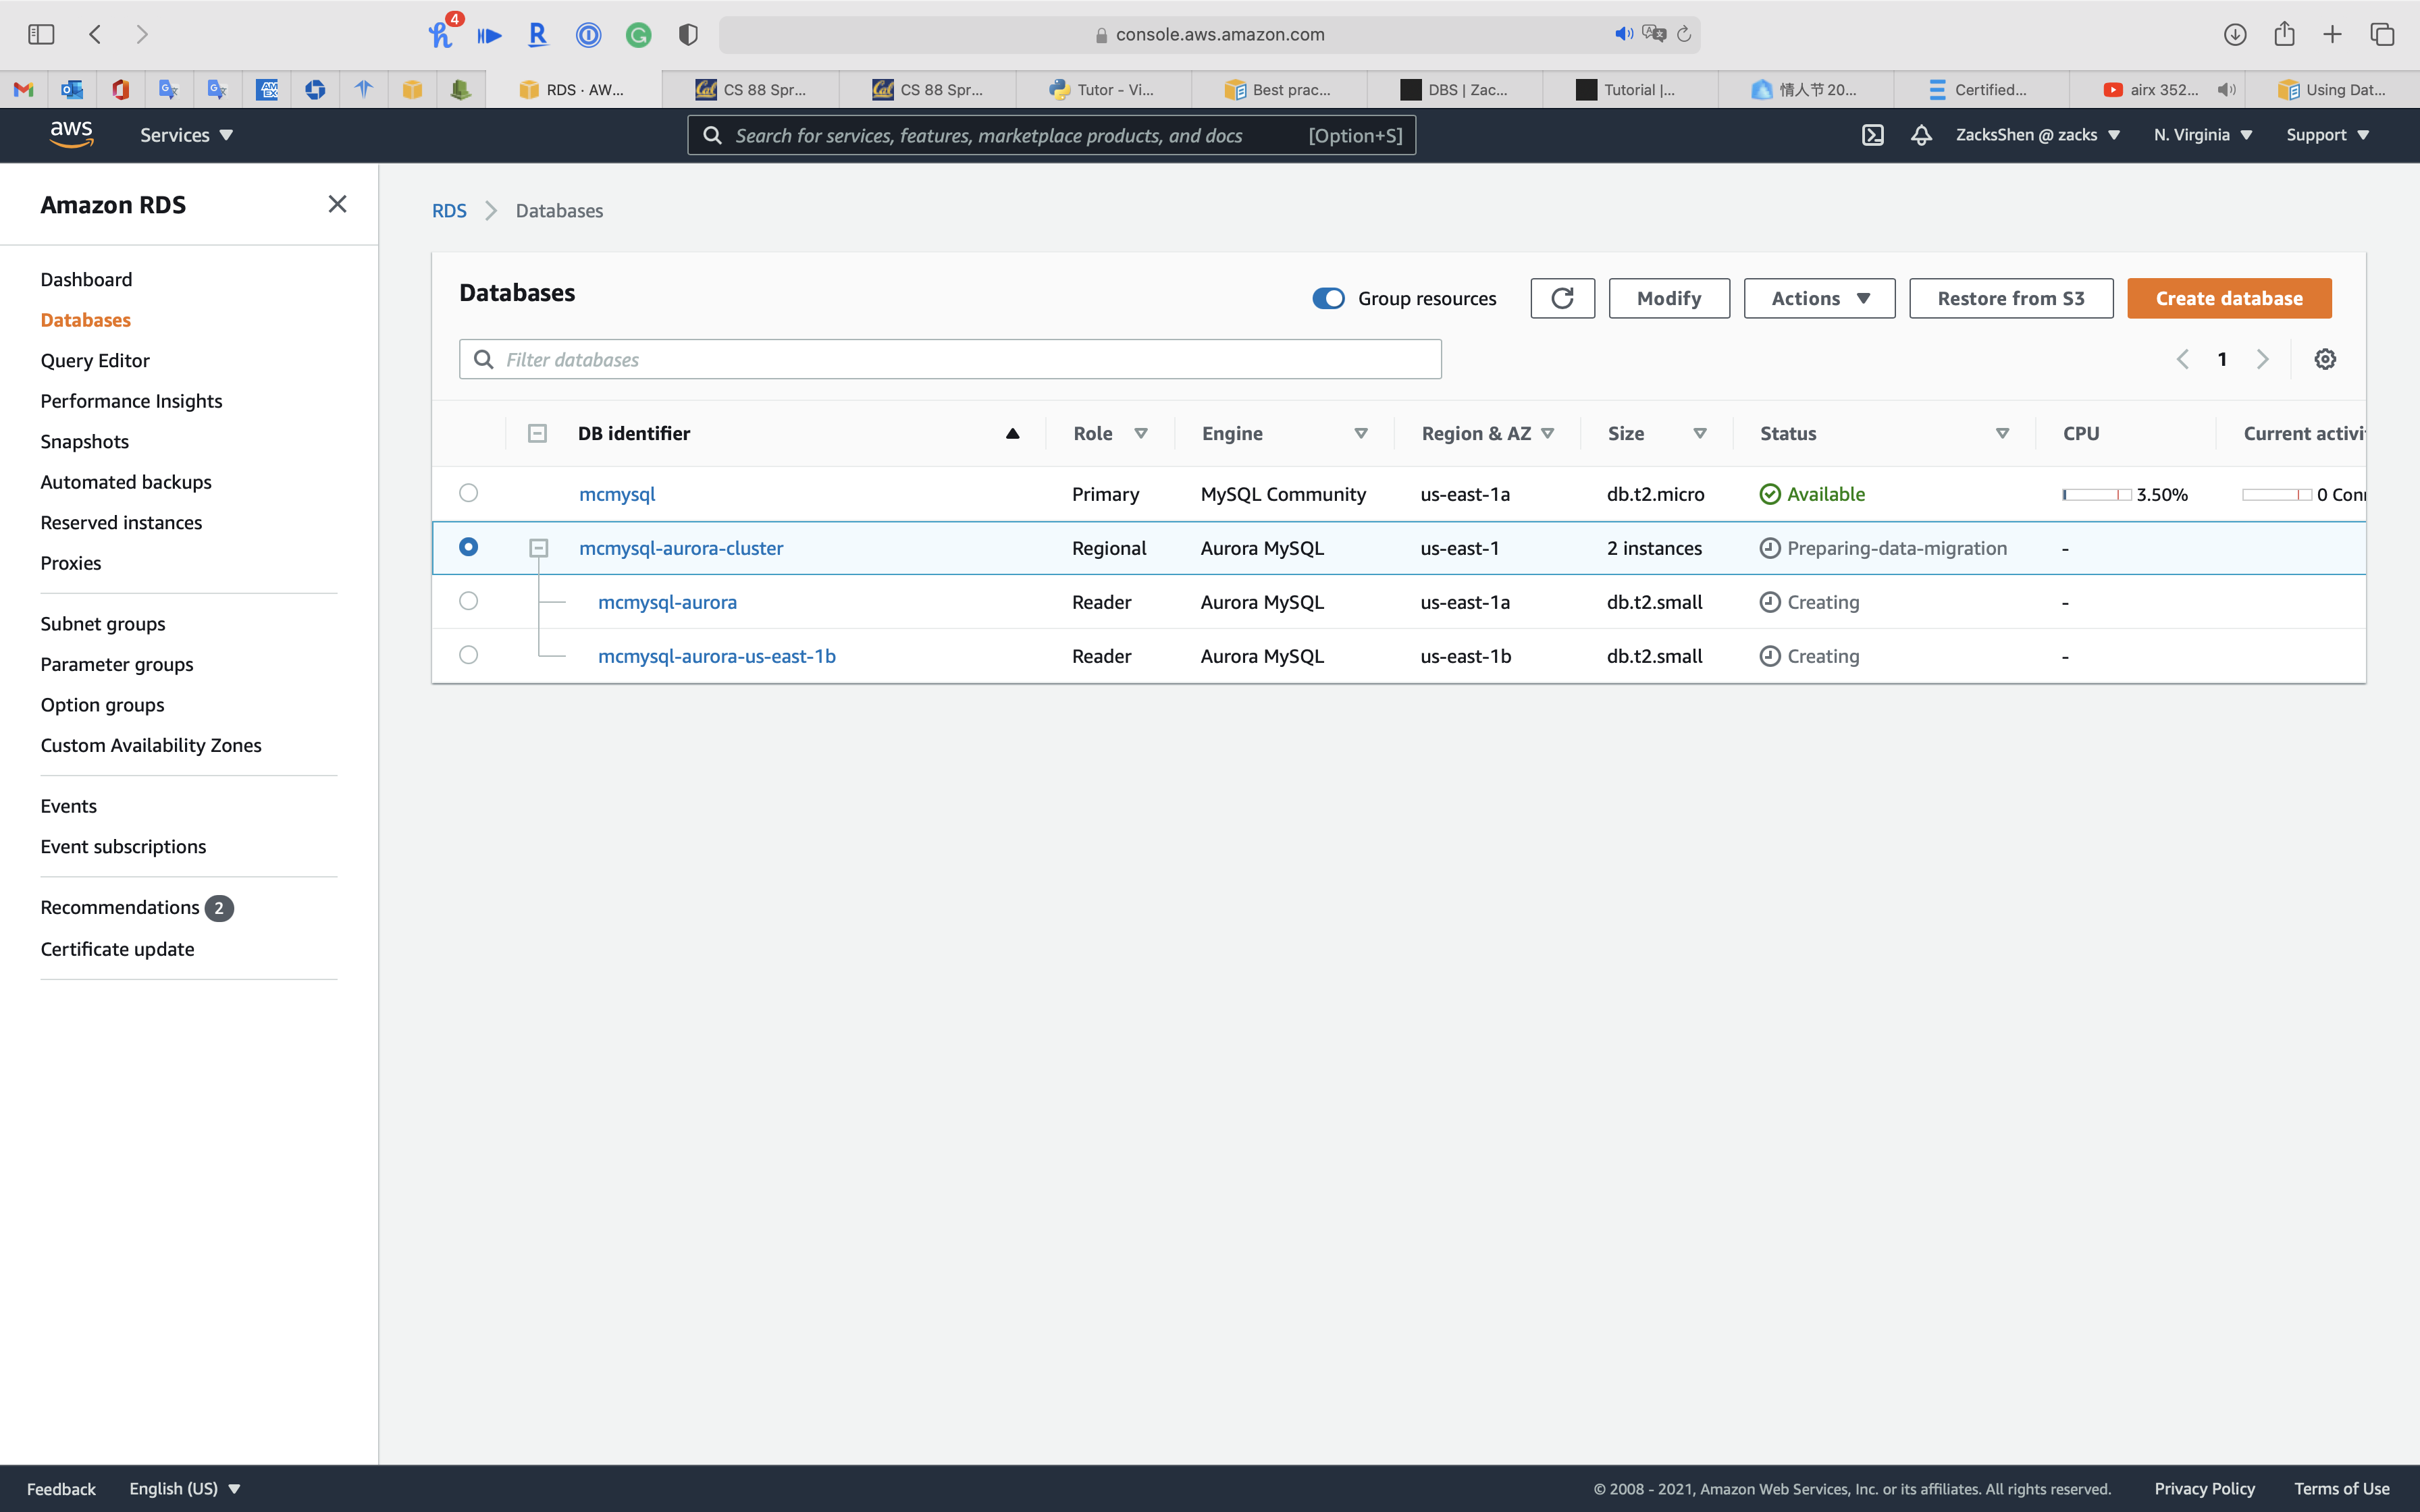Click Create database button
Viewport: 2420px width, 1512px height.
click(x=2228, y=298)
